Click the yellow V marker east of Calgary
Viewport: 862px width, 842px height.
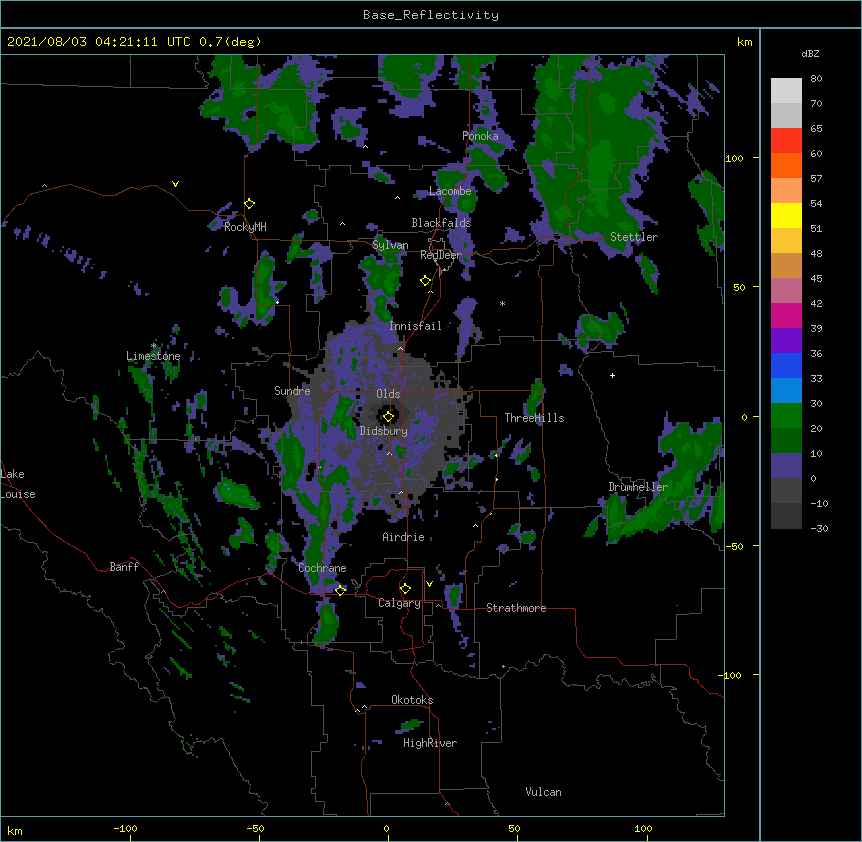tap(429, 584)
